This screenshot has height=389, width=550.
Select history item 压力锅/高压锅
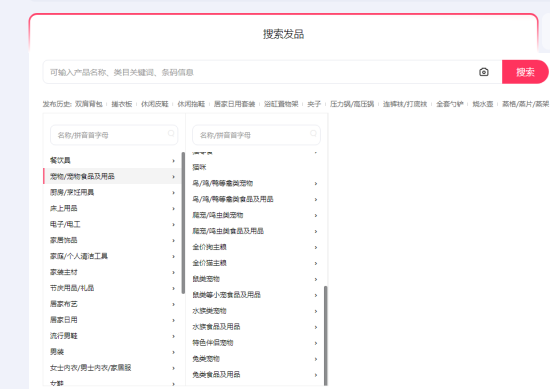[352, 104]
